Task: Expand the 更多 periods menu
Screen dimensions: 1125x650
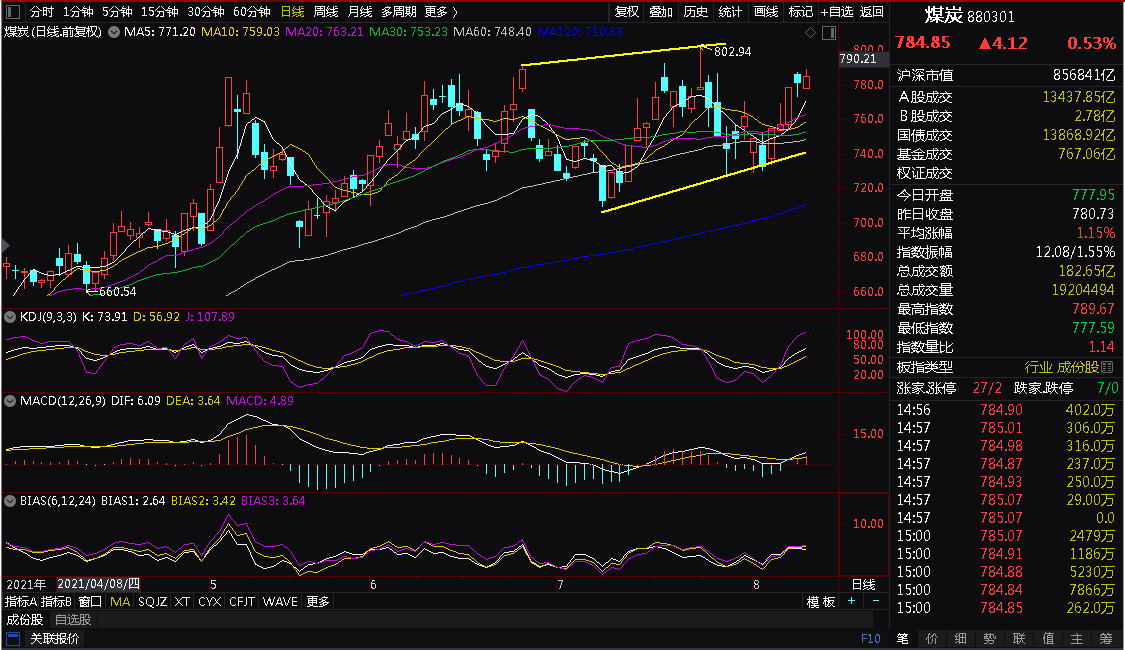Action: click(441, 11)
